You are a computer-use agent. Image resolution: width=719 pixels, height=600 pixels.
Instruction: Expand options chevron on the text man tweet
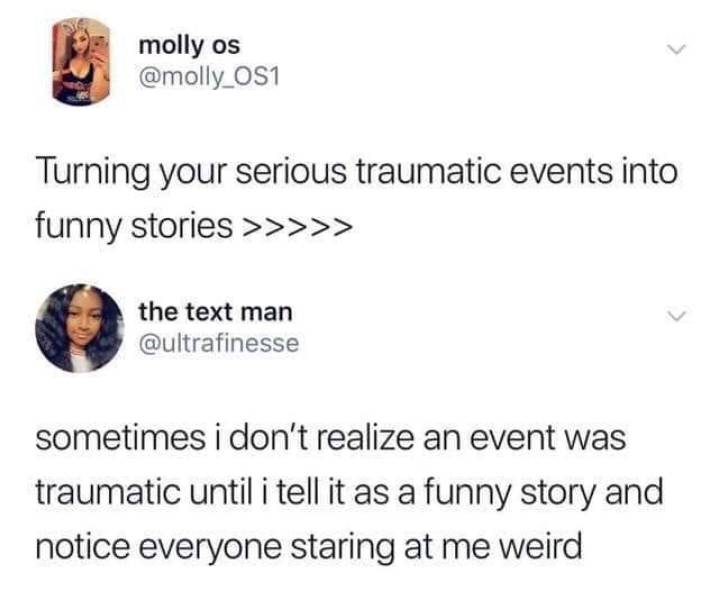coord(676,316)
